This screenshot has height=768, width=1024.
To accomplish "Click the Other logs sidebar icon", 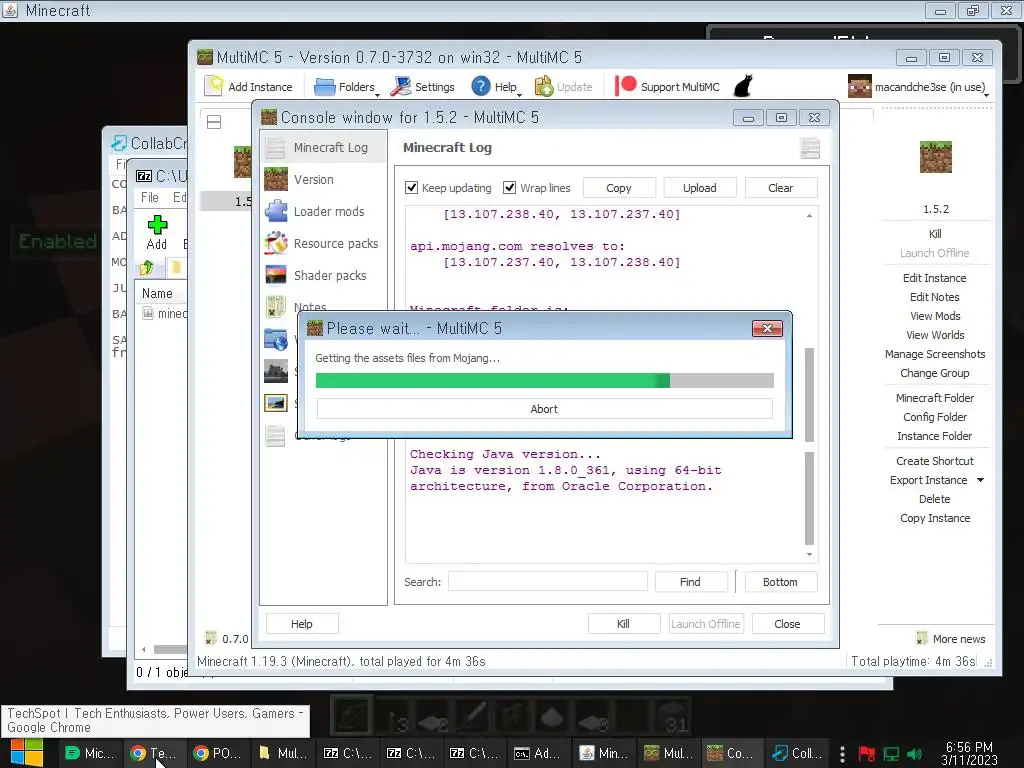I will (x=276, y=436).
